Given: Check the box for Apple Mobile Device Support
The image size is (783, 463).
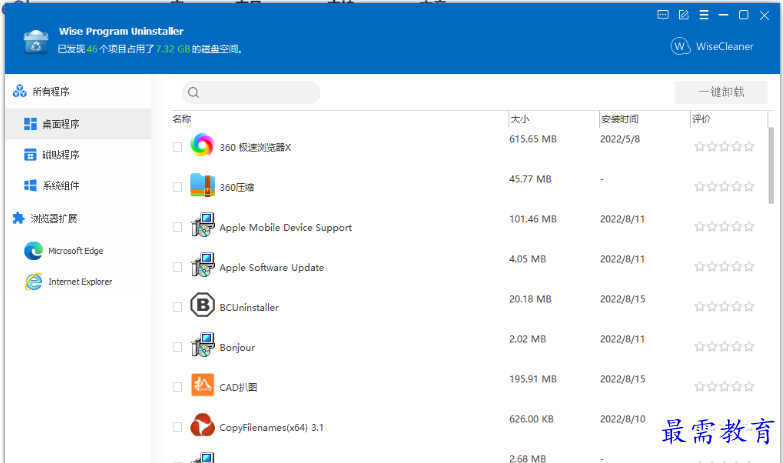Looking at the screenshot, I should point(177,227).
